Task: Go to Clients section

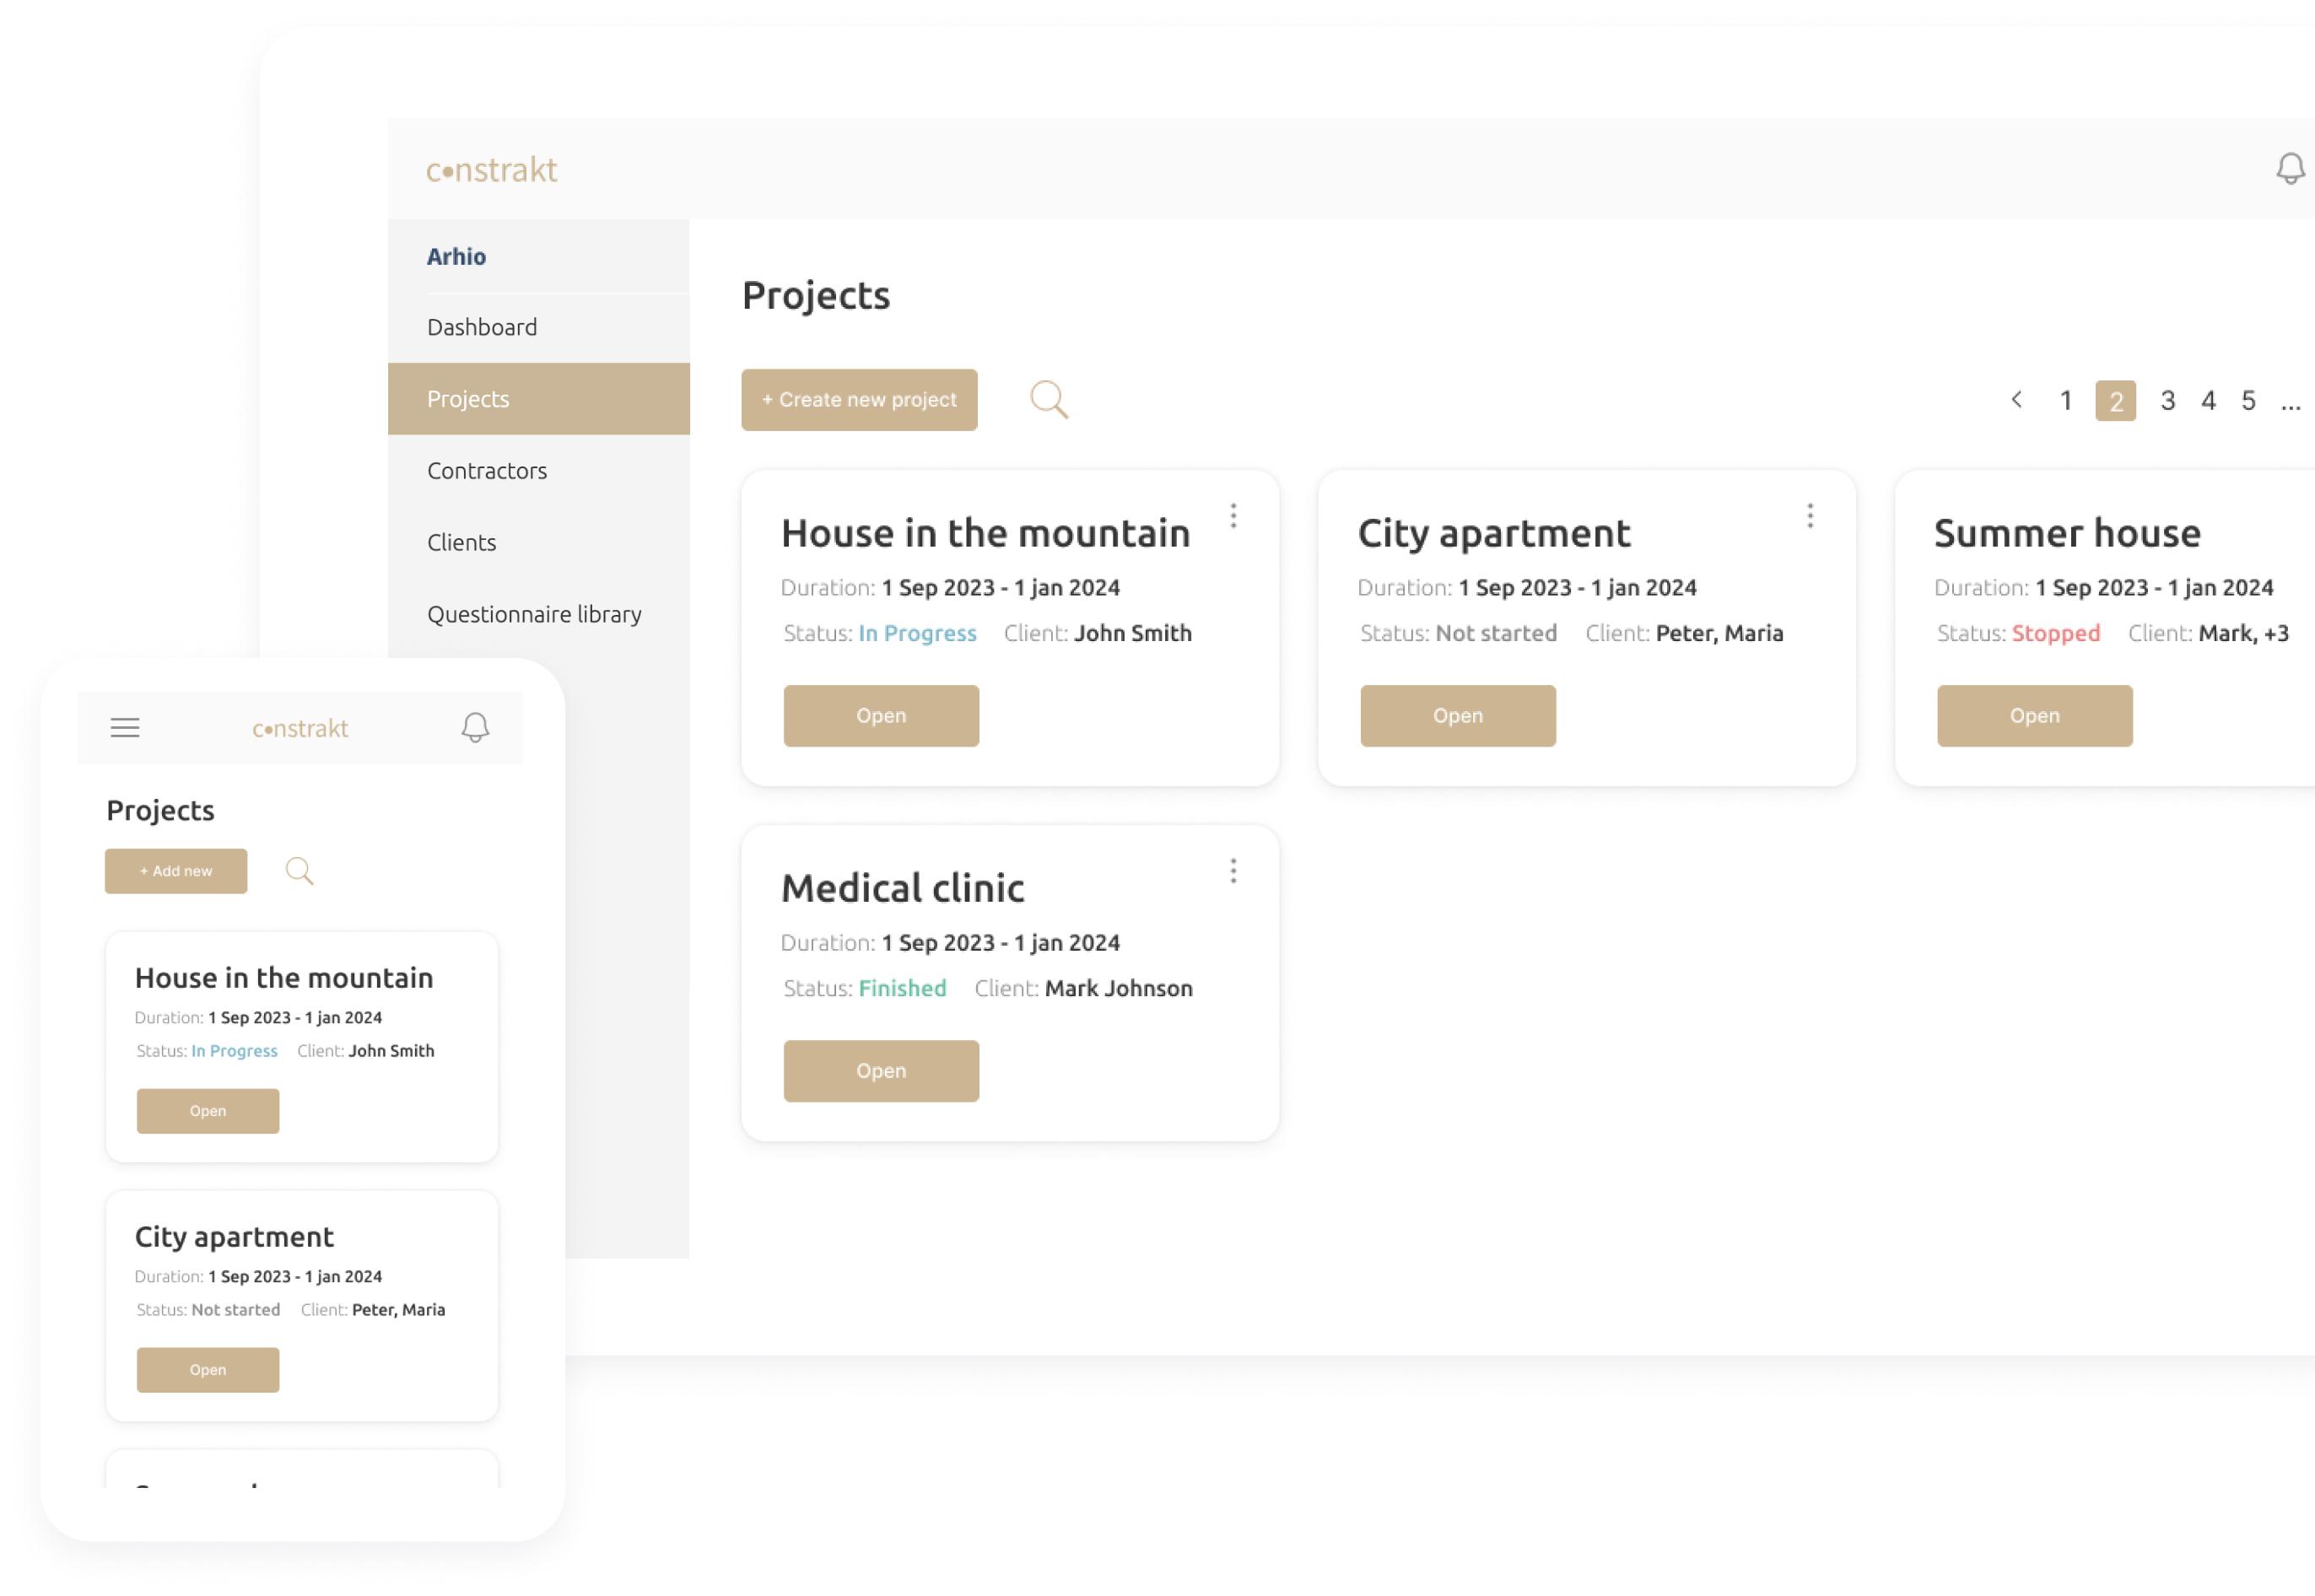Action: 461,542
